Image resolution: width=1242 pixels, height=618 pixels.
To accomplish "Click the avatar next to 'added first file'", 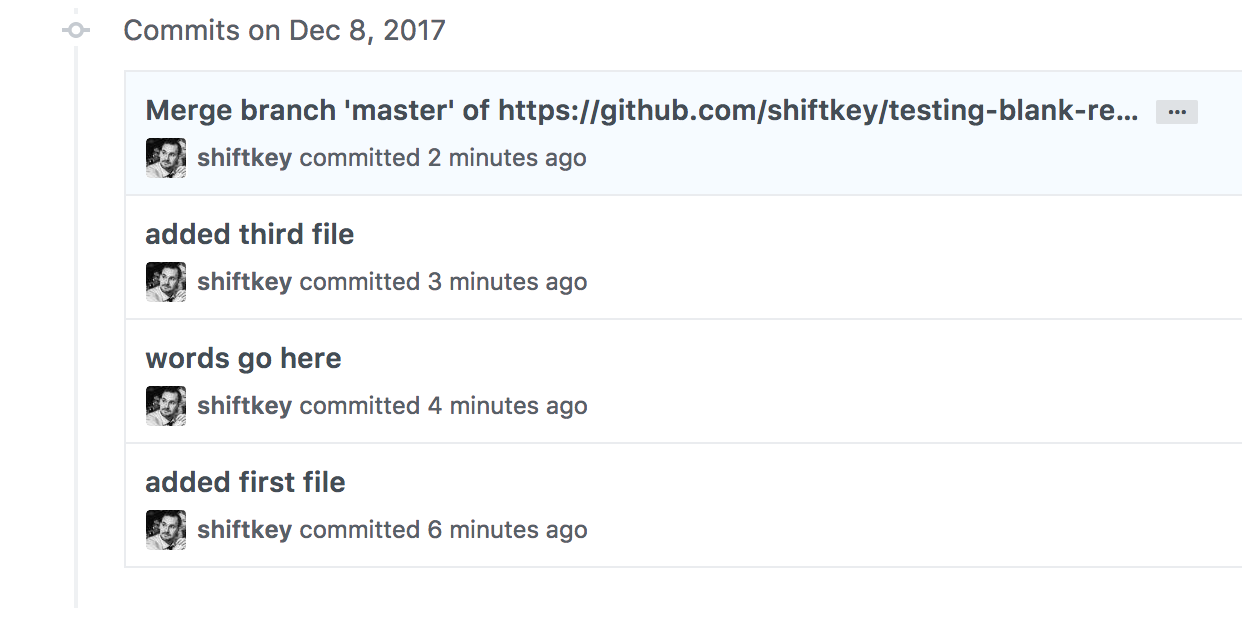I will (x=165, y=529).
